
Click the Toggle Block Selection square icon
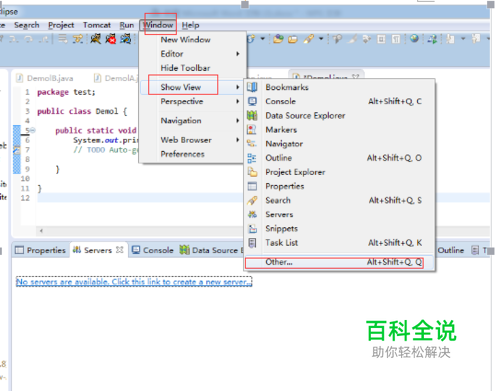(x=381, y=39)
